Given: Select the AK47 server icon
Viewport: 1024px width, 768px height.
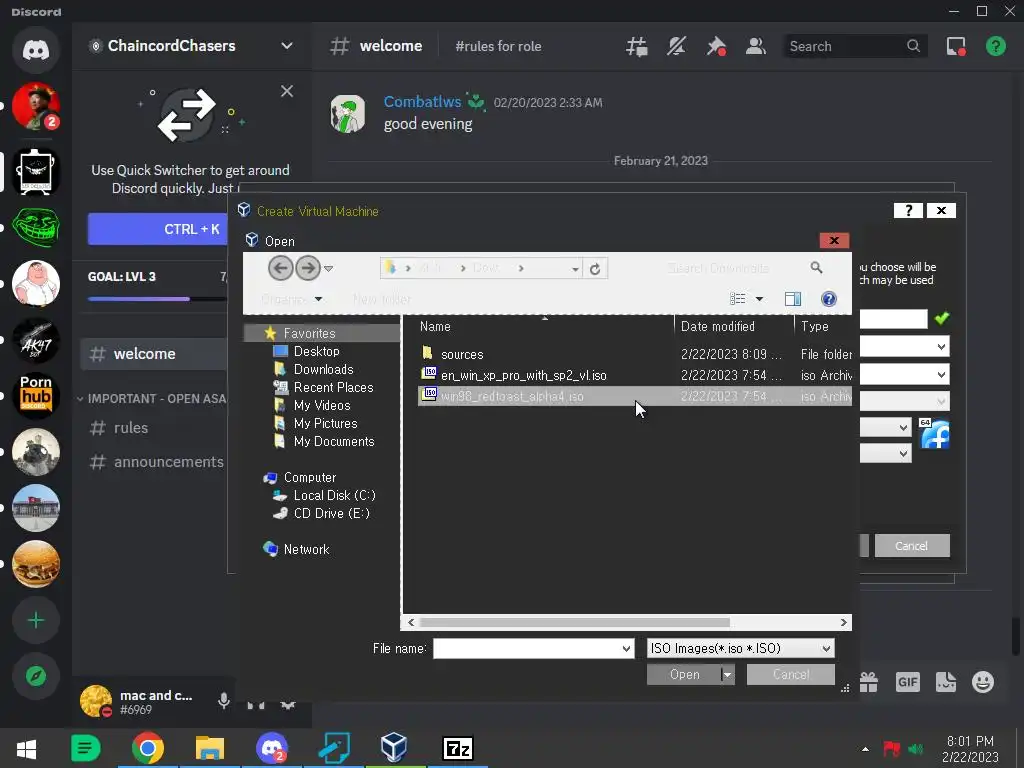Looking at the screenshot, I should click(36, 340).
